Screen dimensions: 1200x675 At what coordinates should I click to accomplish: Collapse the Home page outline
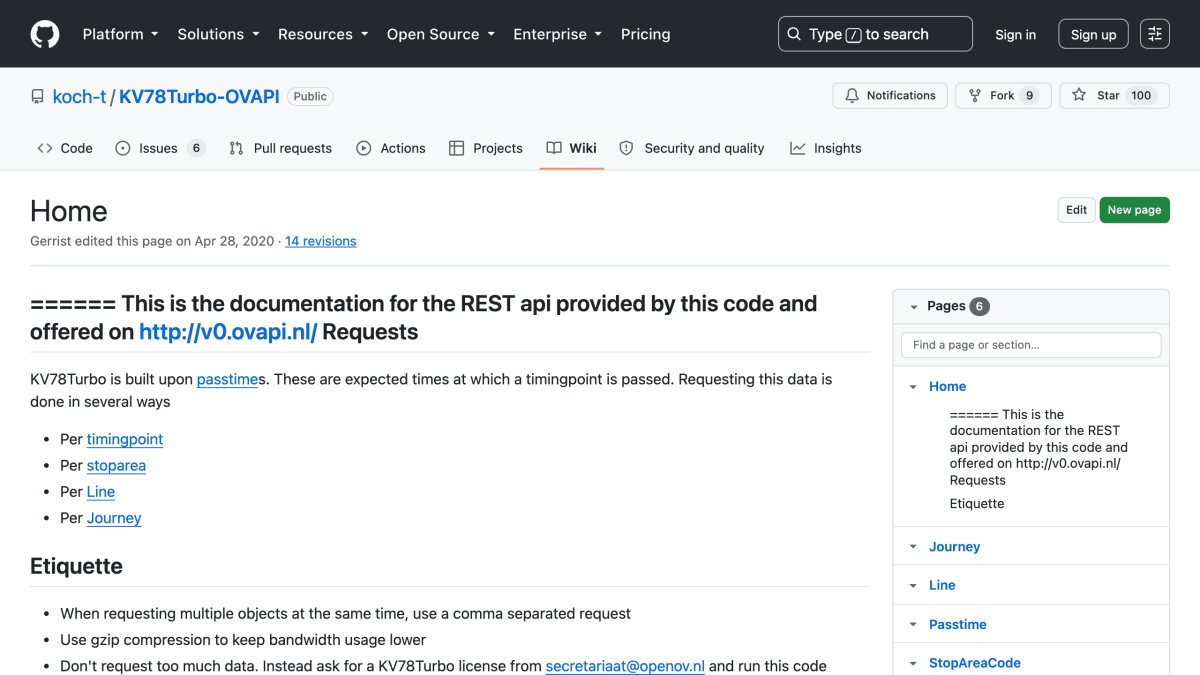[x=913, y=387]
